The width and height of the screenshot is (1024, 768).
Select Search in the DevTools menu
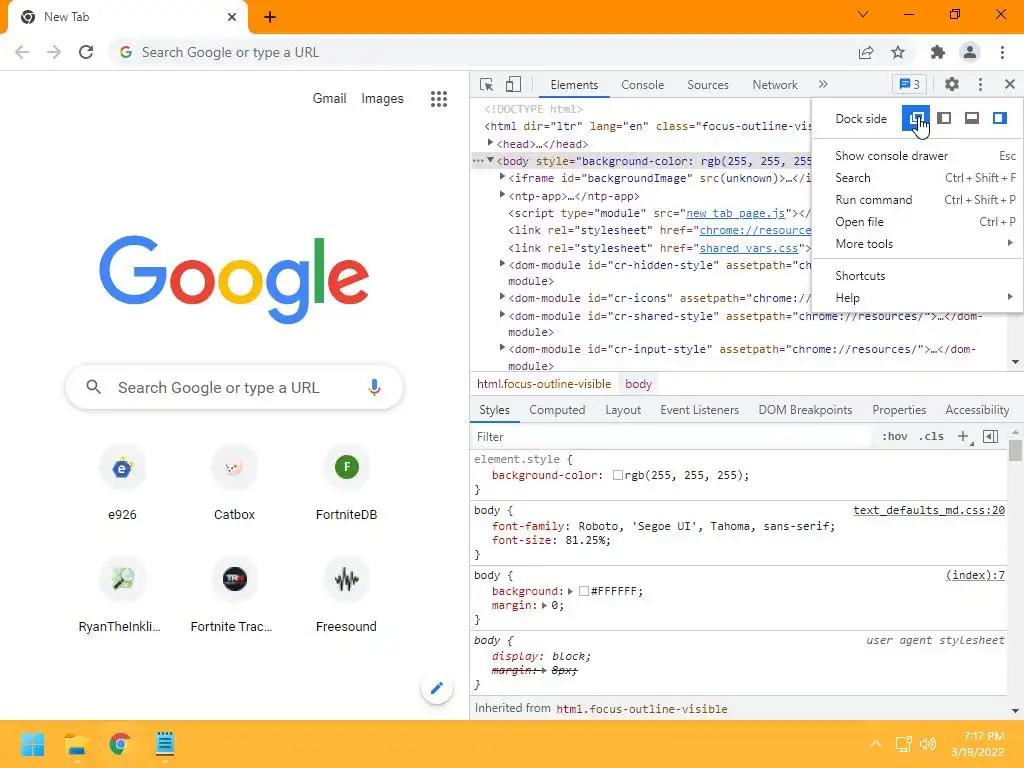pyautogui.click(x=918, y=178)
